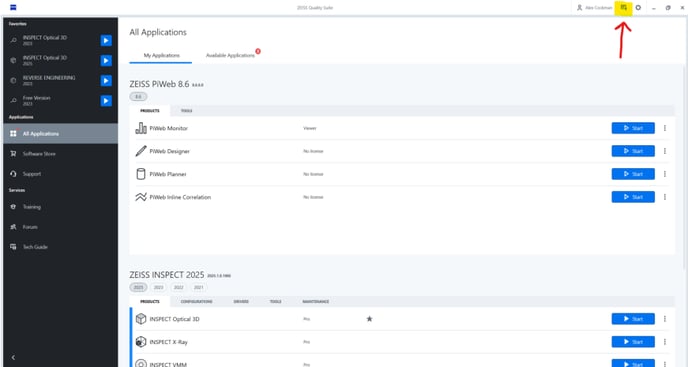Screen dimensions: 688x367
Task: Start INSPECT X-Ray
Action: [633, 342]
